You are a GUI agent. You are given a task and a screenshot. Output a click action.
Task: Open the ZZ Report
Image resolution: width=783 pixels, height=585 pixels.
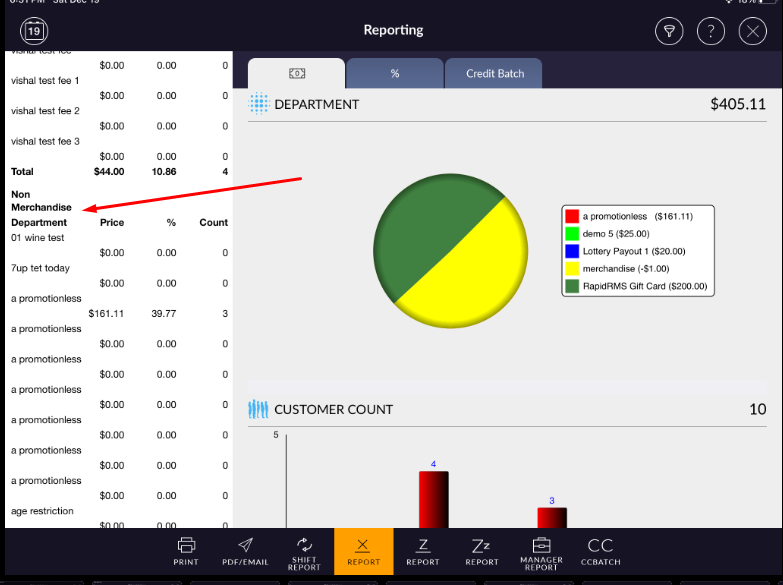click(481, 551)
